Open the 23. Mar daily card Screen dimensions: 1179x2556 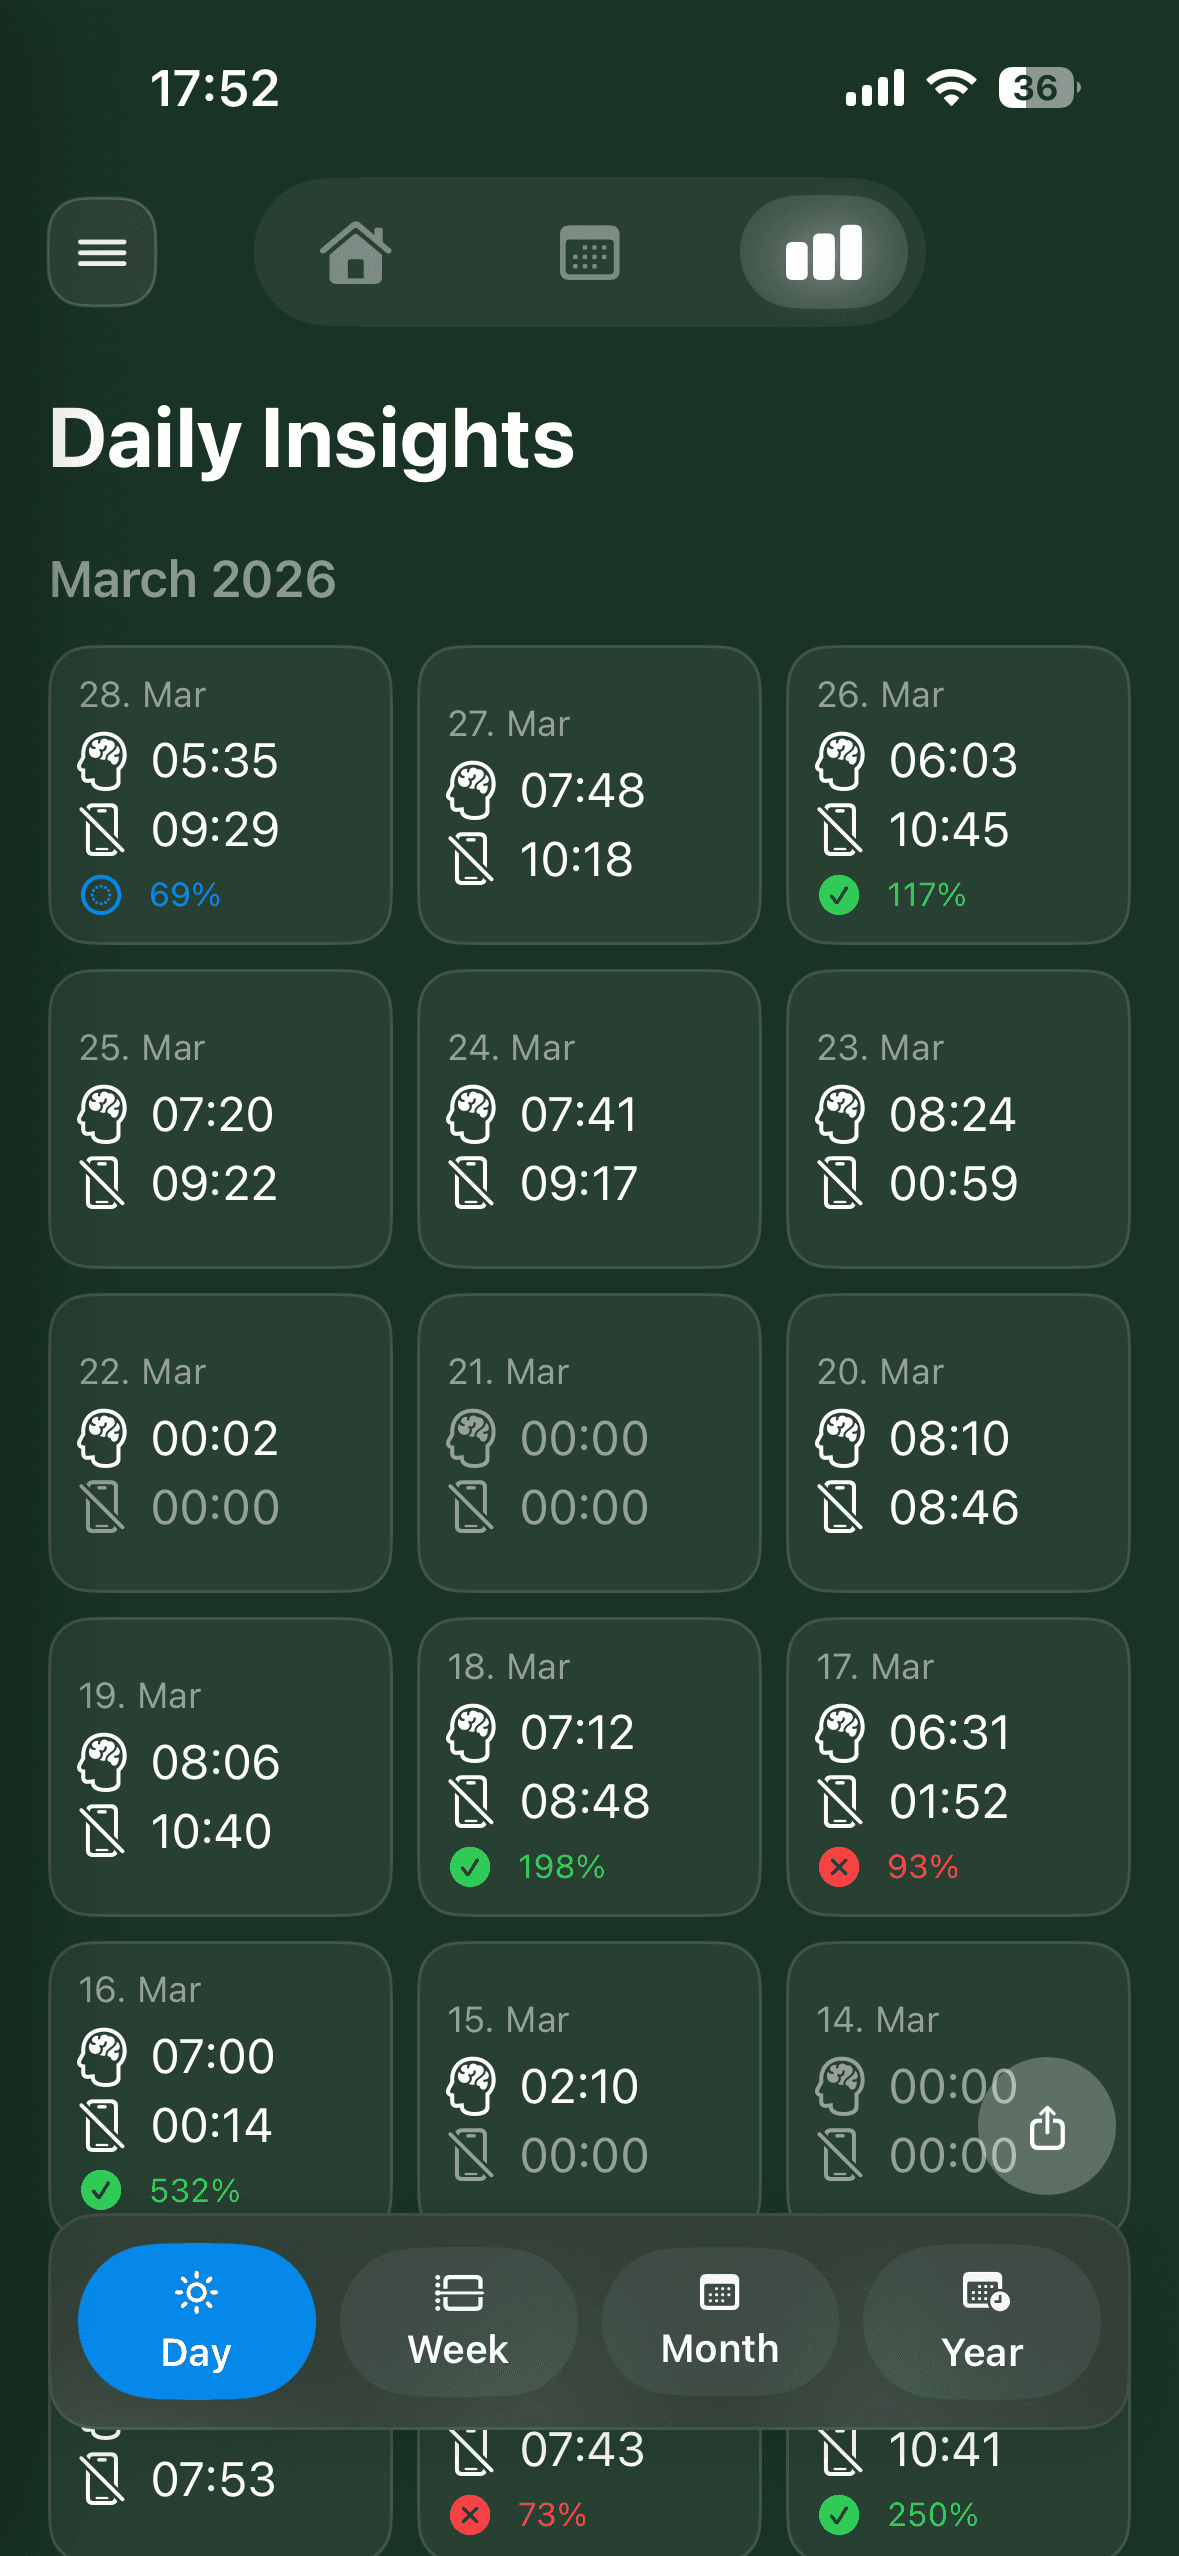[958, 1119]
